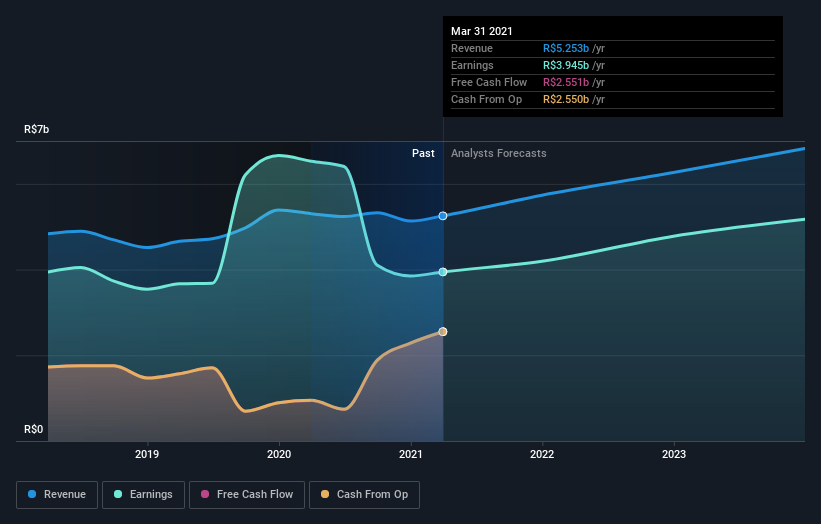Toggle the Earnings series legend button
This screenshot has height=524, width=821.
(143, 495)
